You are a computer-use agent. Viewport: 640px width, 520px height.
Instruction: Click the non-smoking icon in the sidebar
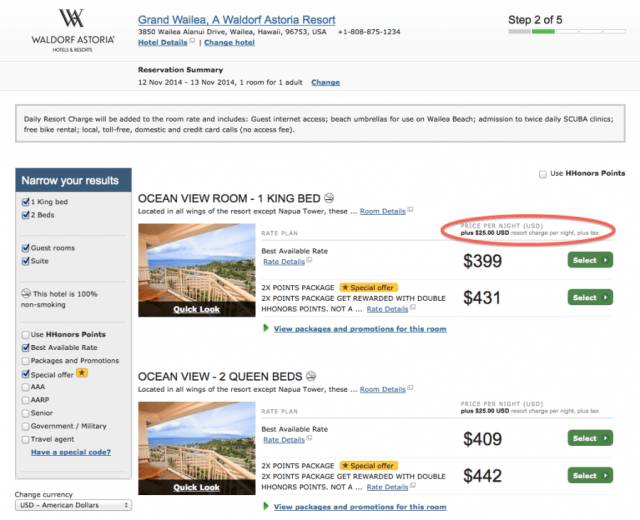tap(26, 293)
